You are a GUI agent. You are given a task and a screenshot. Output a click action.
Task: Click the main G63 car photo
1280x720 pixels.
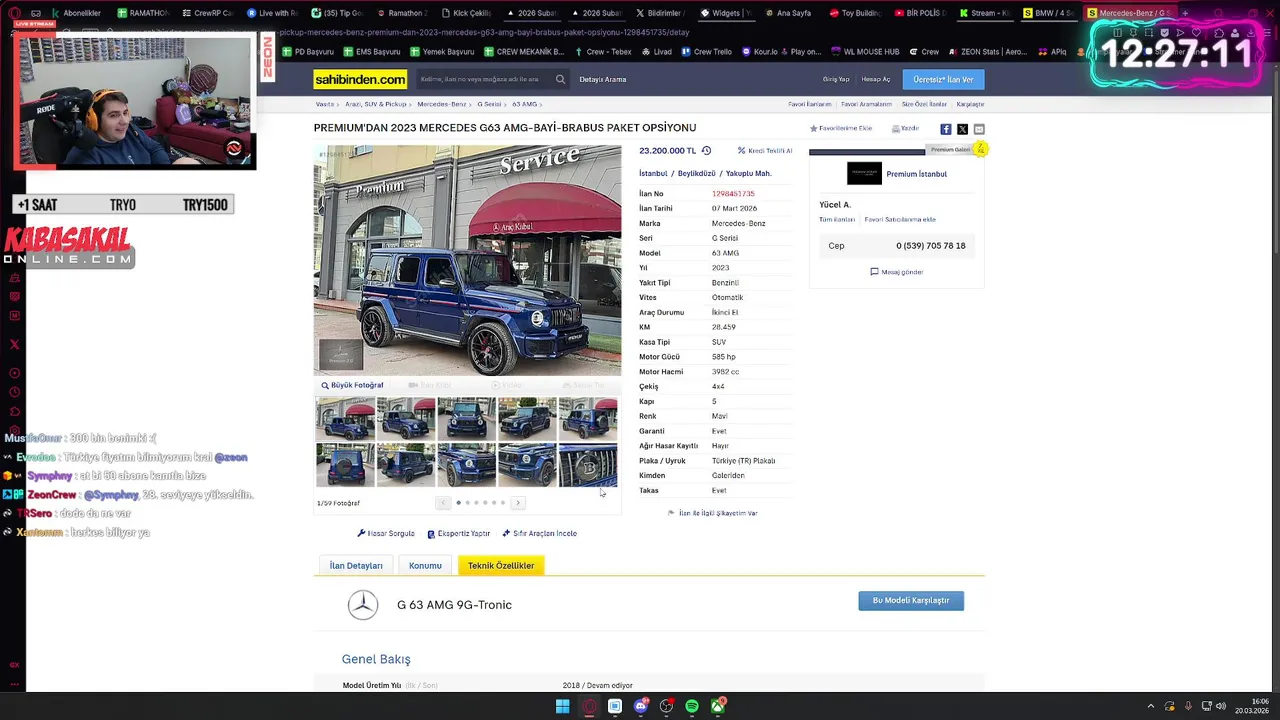(x=467, y=260)
